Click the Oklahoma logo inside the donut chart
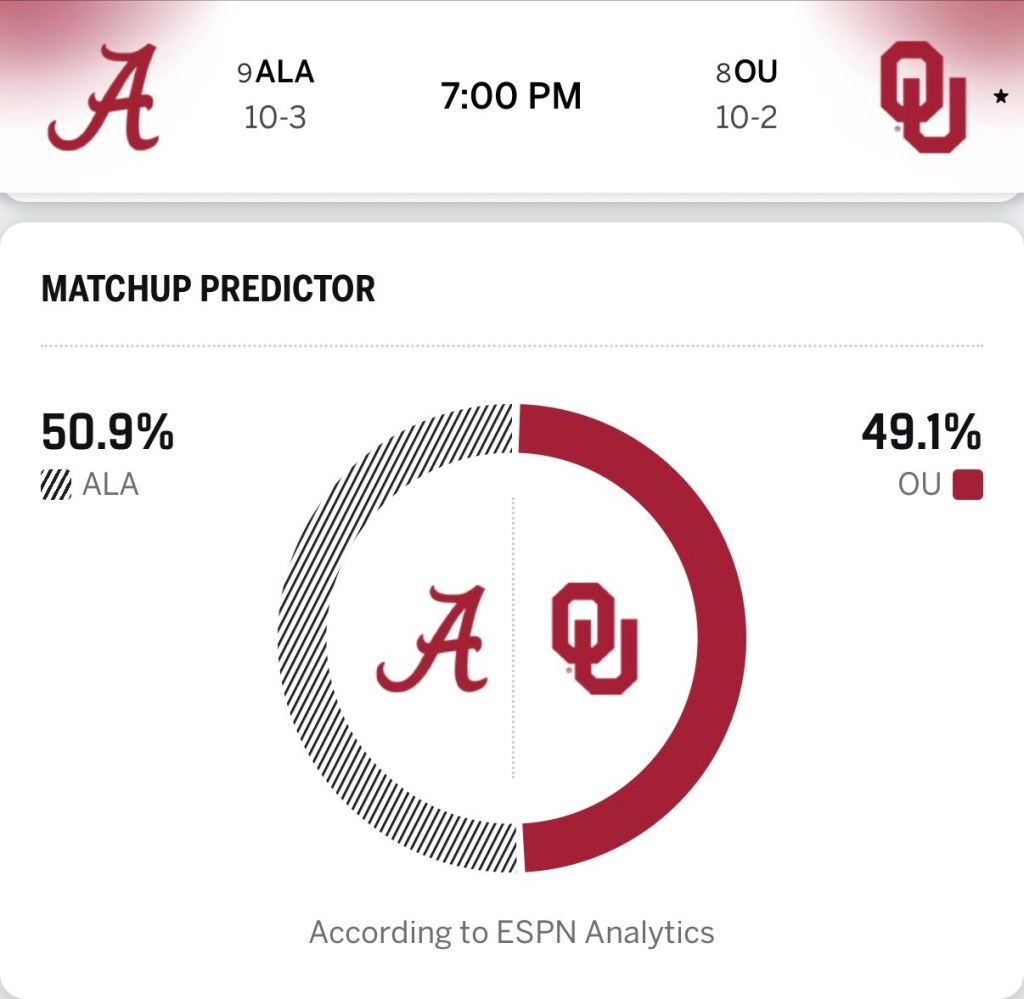The image size is (1024, 999). coord(594,639)
